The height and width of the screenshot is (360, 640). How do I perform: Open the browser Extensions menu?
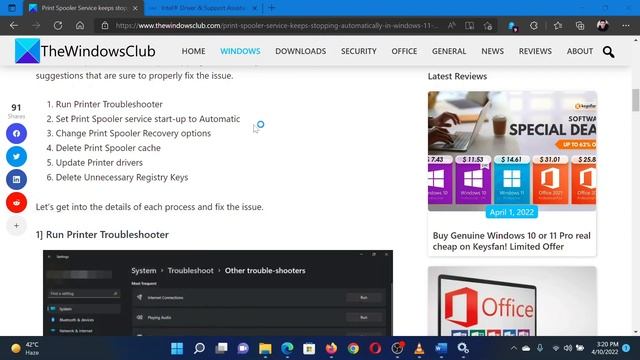coord(534,26)
